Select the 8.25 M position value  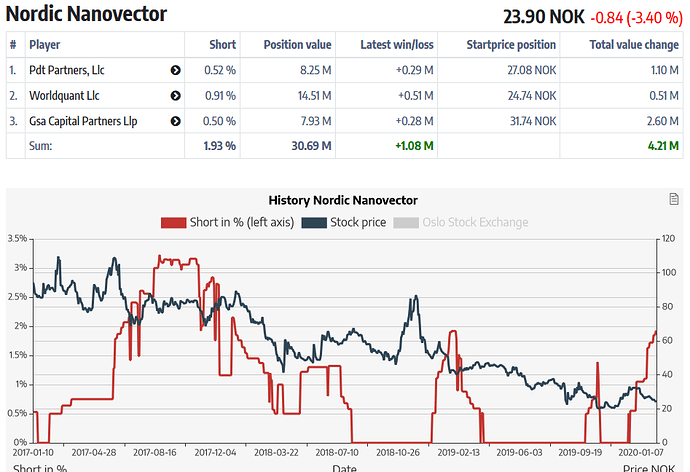click(x=316, y=70)
